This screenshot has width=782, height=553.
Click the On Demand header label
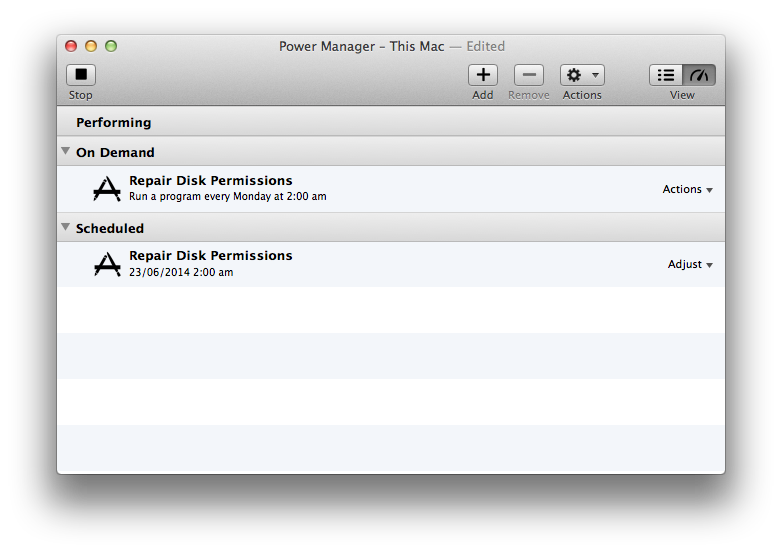pyautogui.click(x=115, y=153)
